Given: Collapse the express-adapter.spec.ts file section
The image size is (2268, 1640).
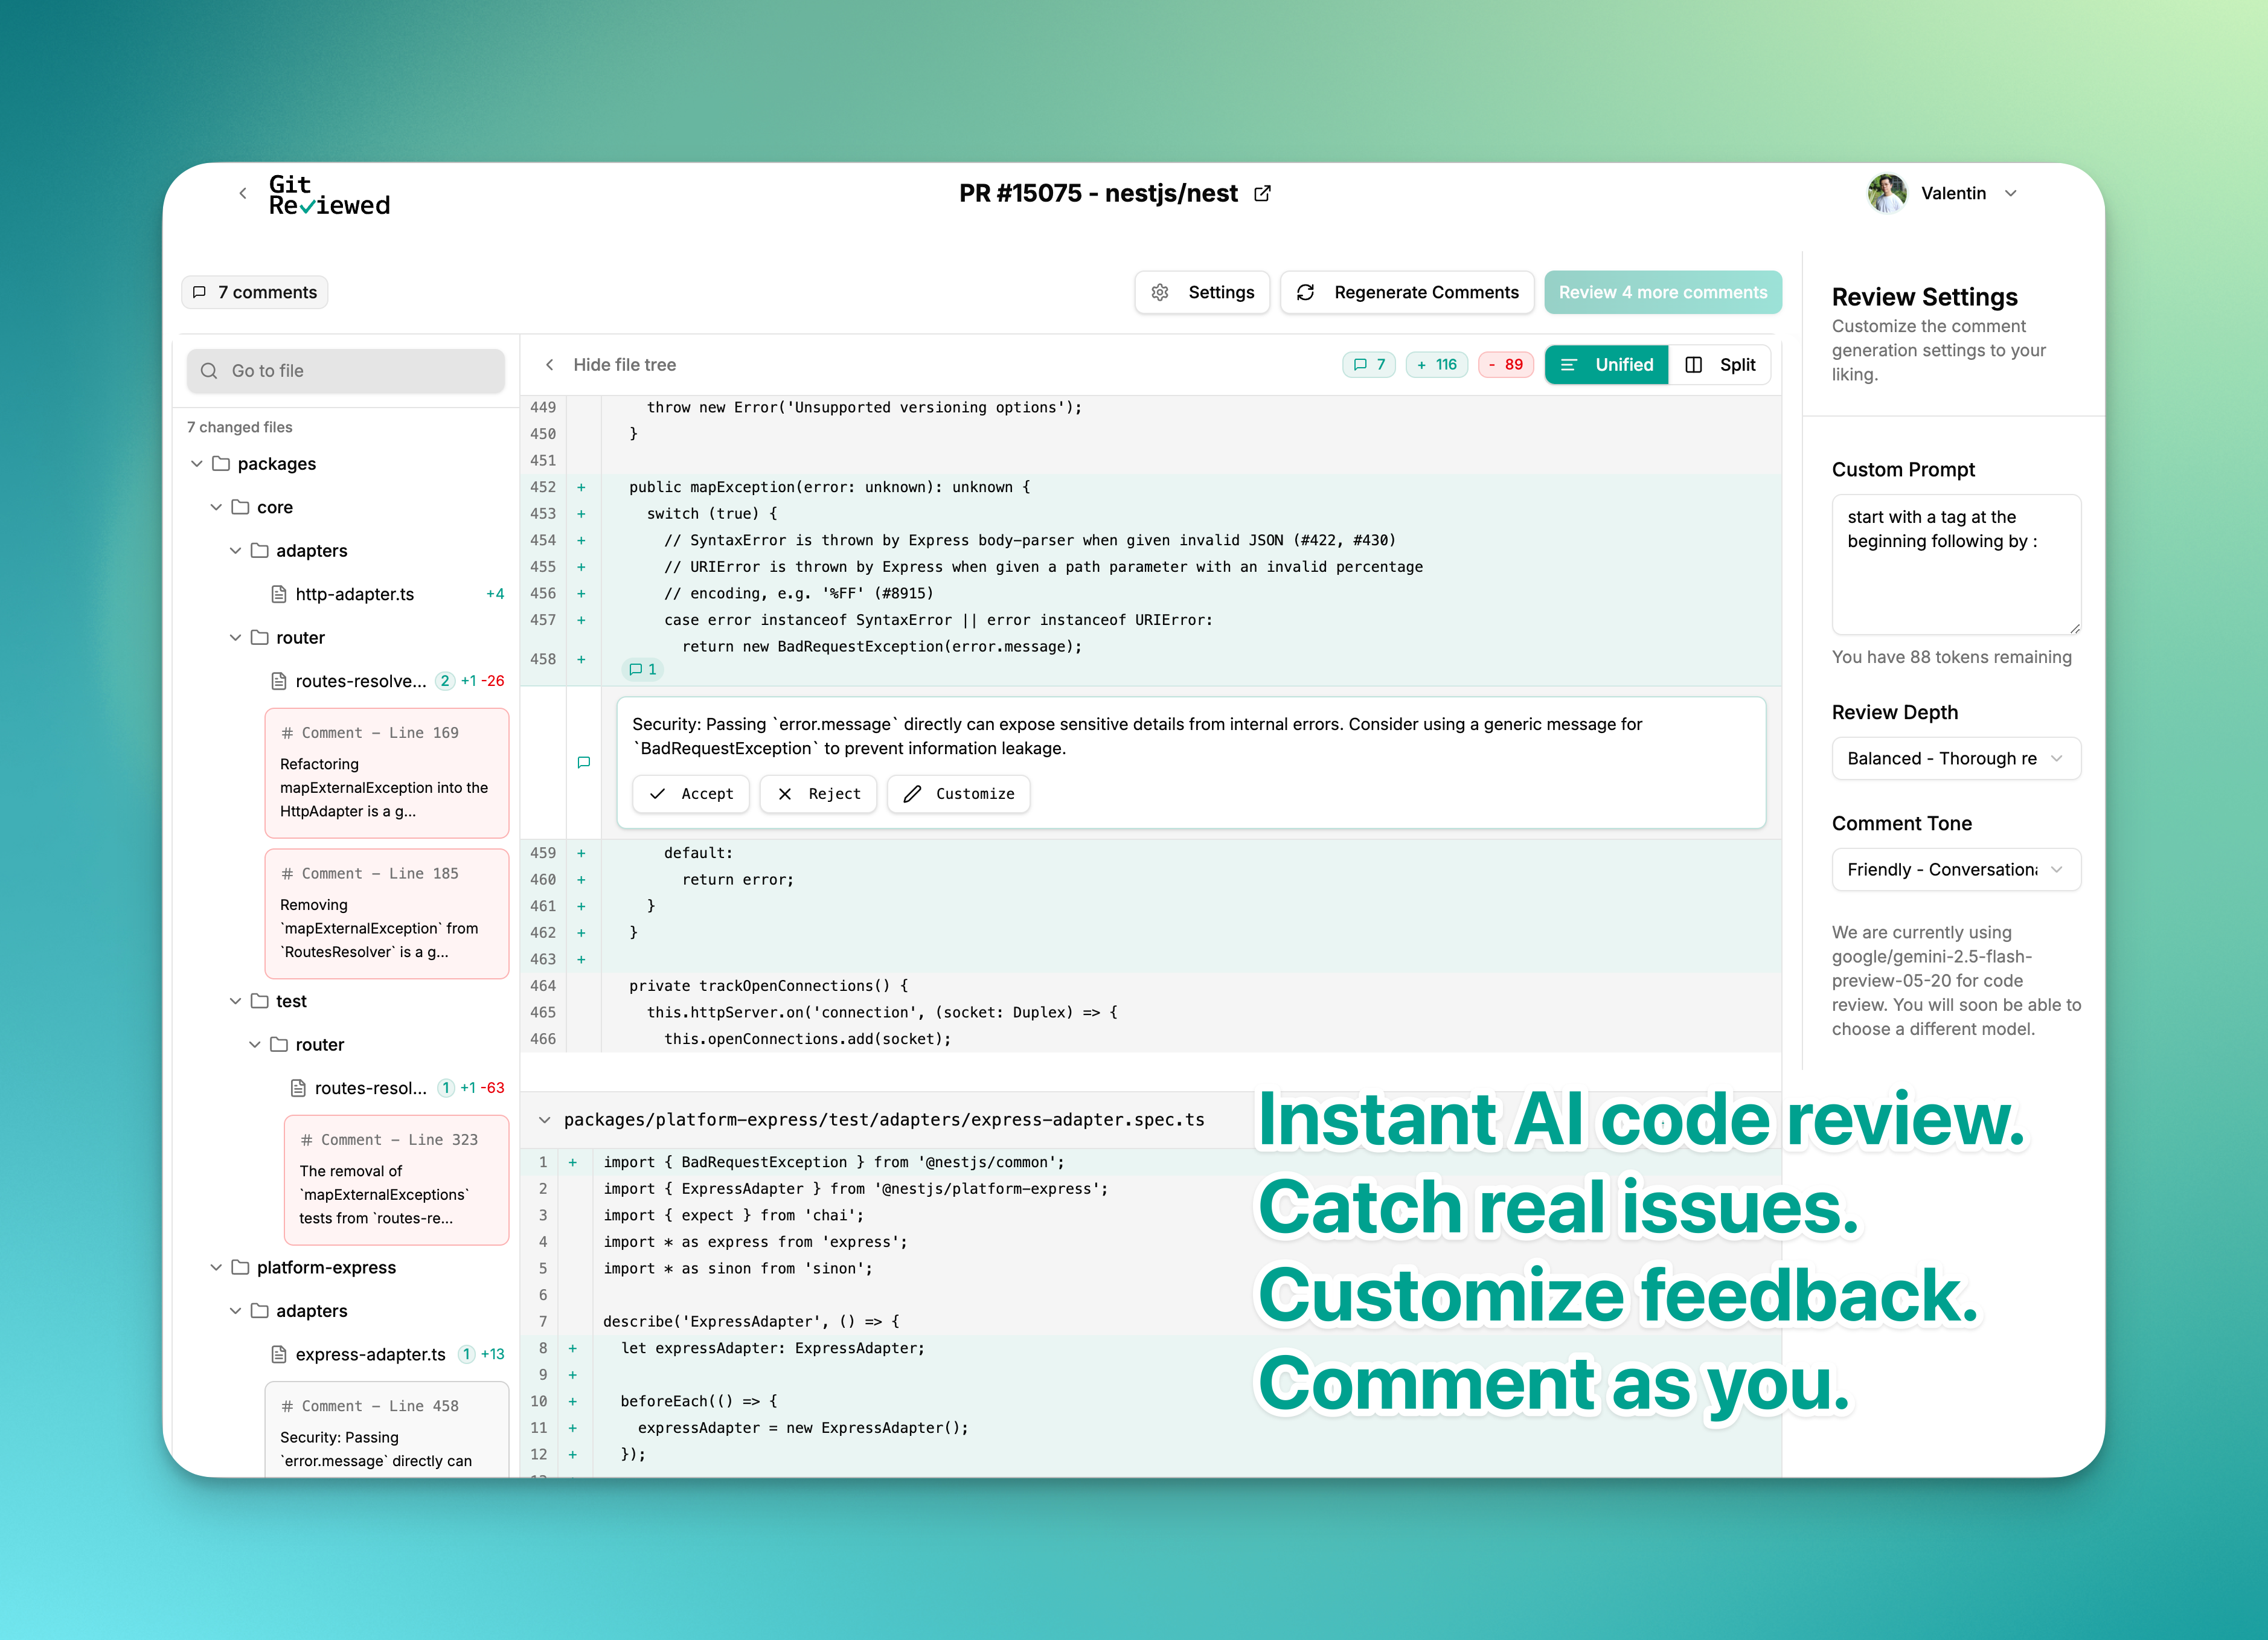Looking at the screenshot, I should (x=544, y=1119).
